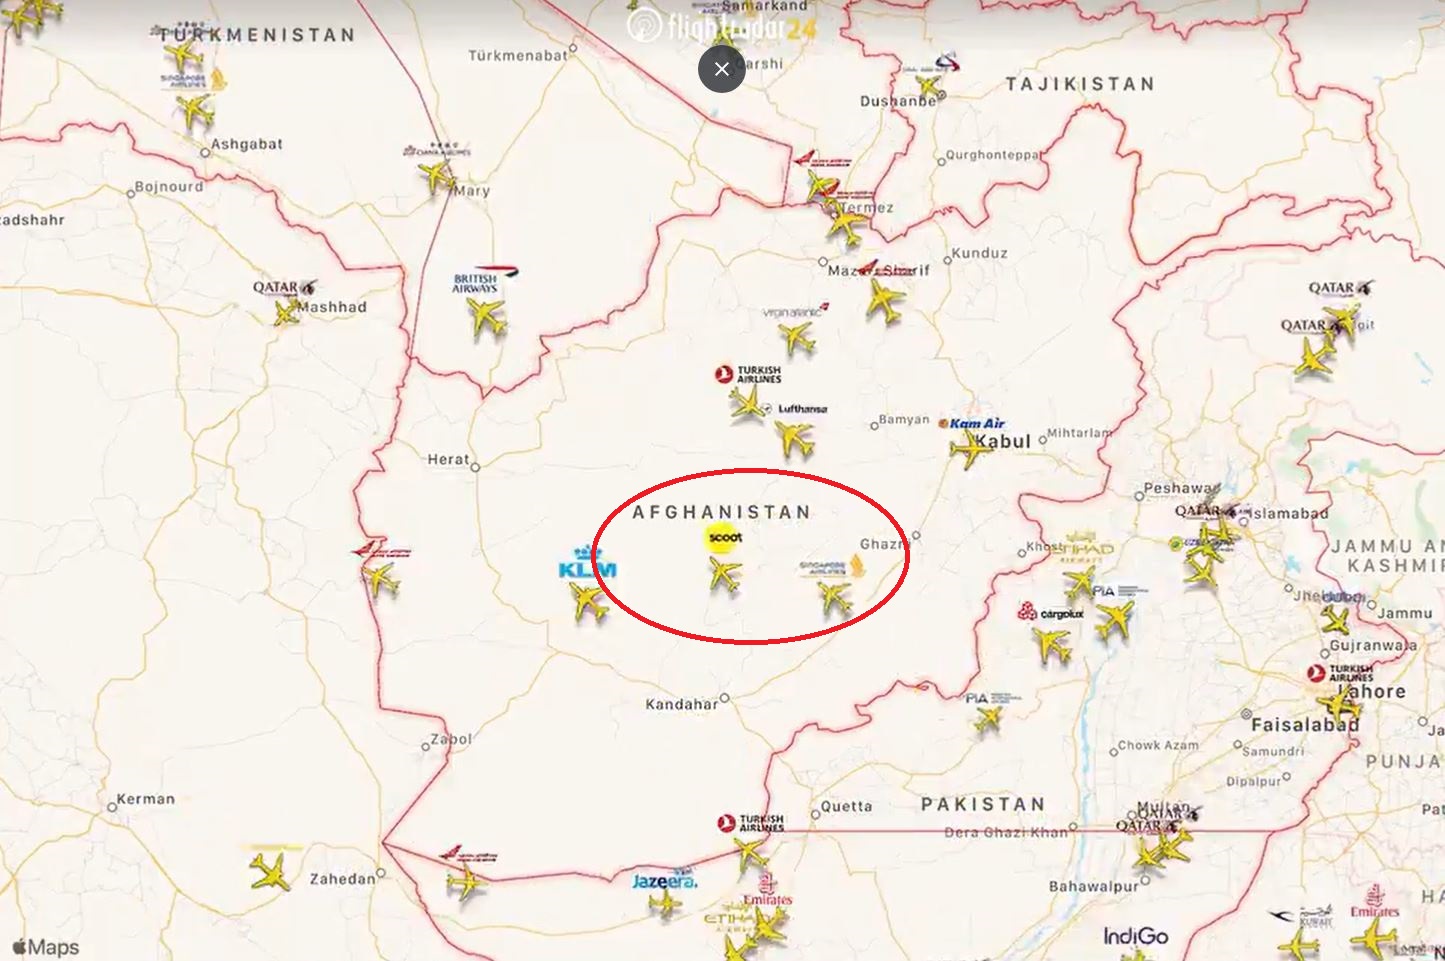Click the Flightradar24 logo at top
The height and width of the screenshot is (961, 1445).
coord(723,26)
